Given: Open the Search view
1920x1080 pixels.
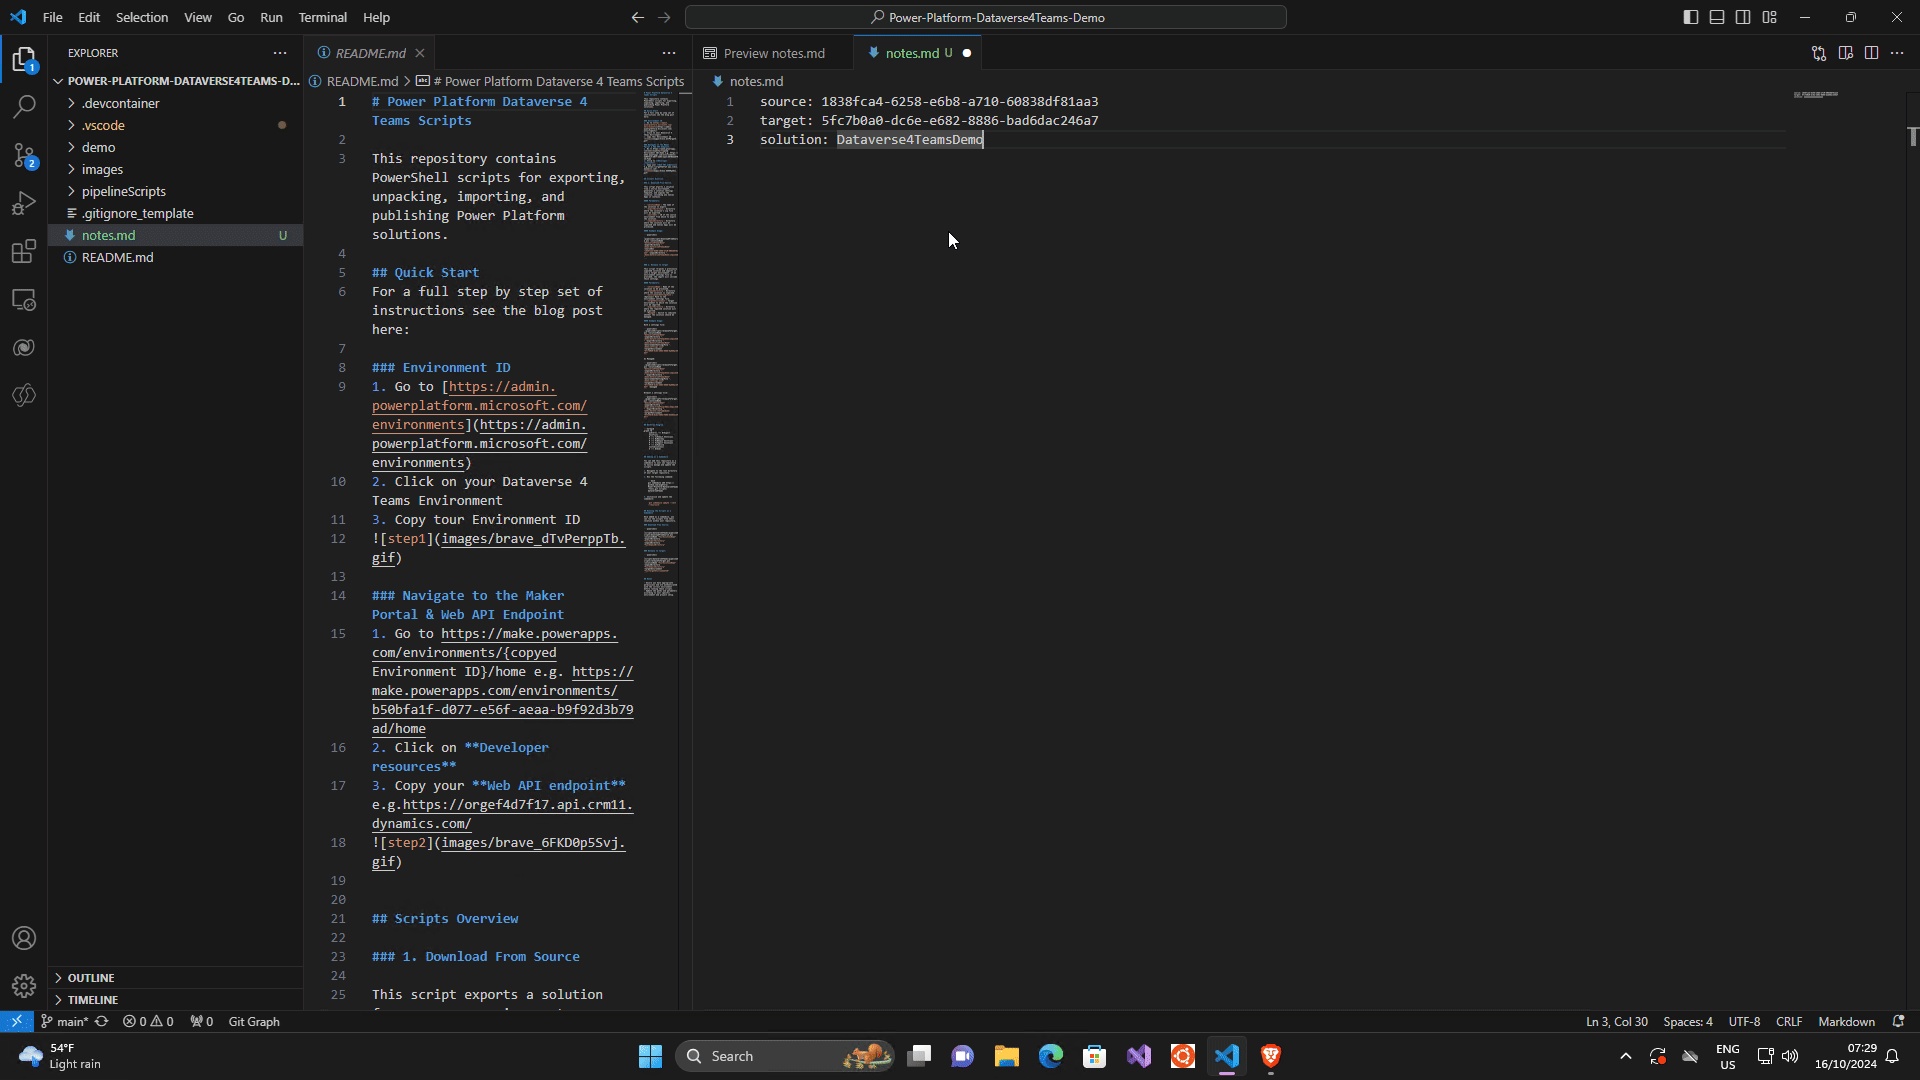Looking at the screenshot, I should pos(24,106).
